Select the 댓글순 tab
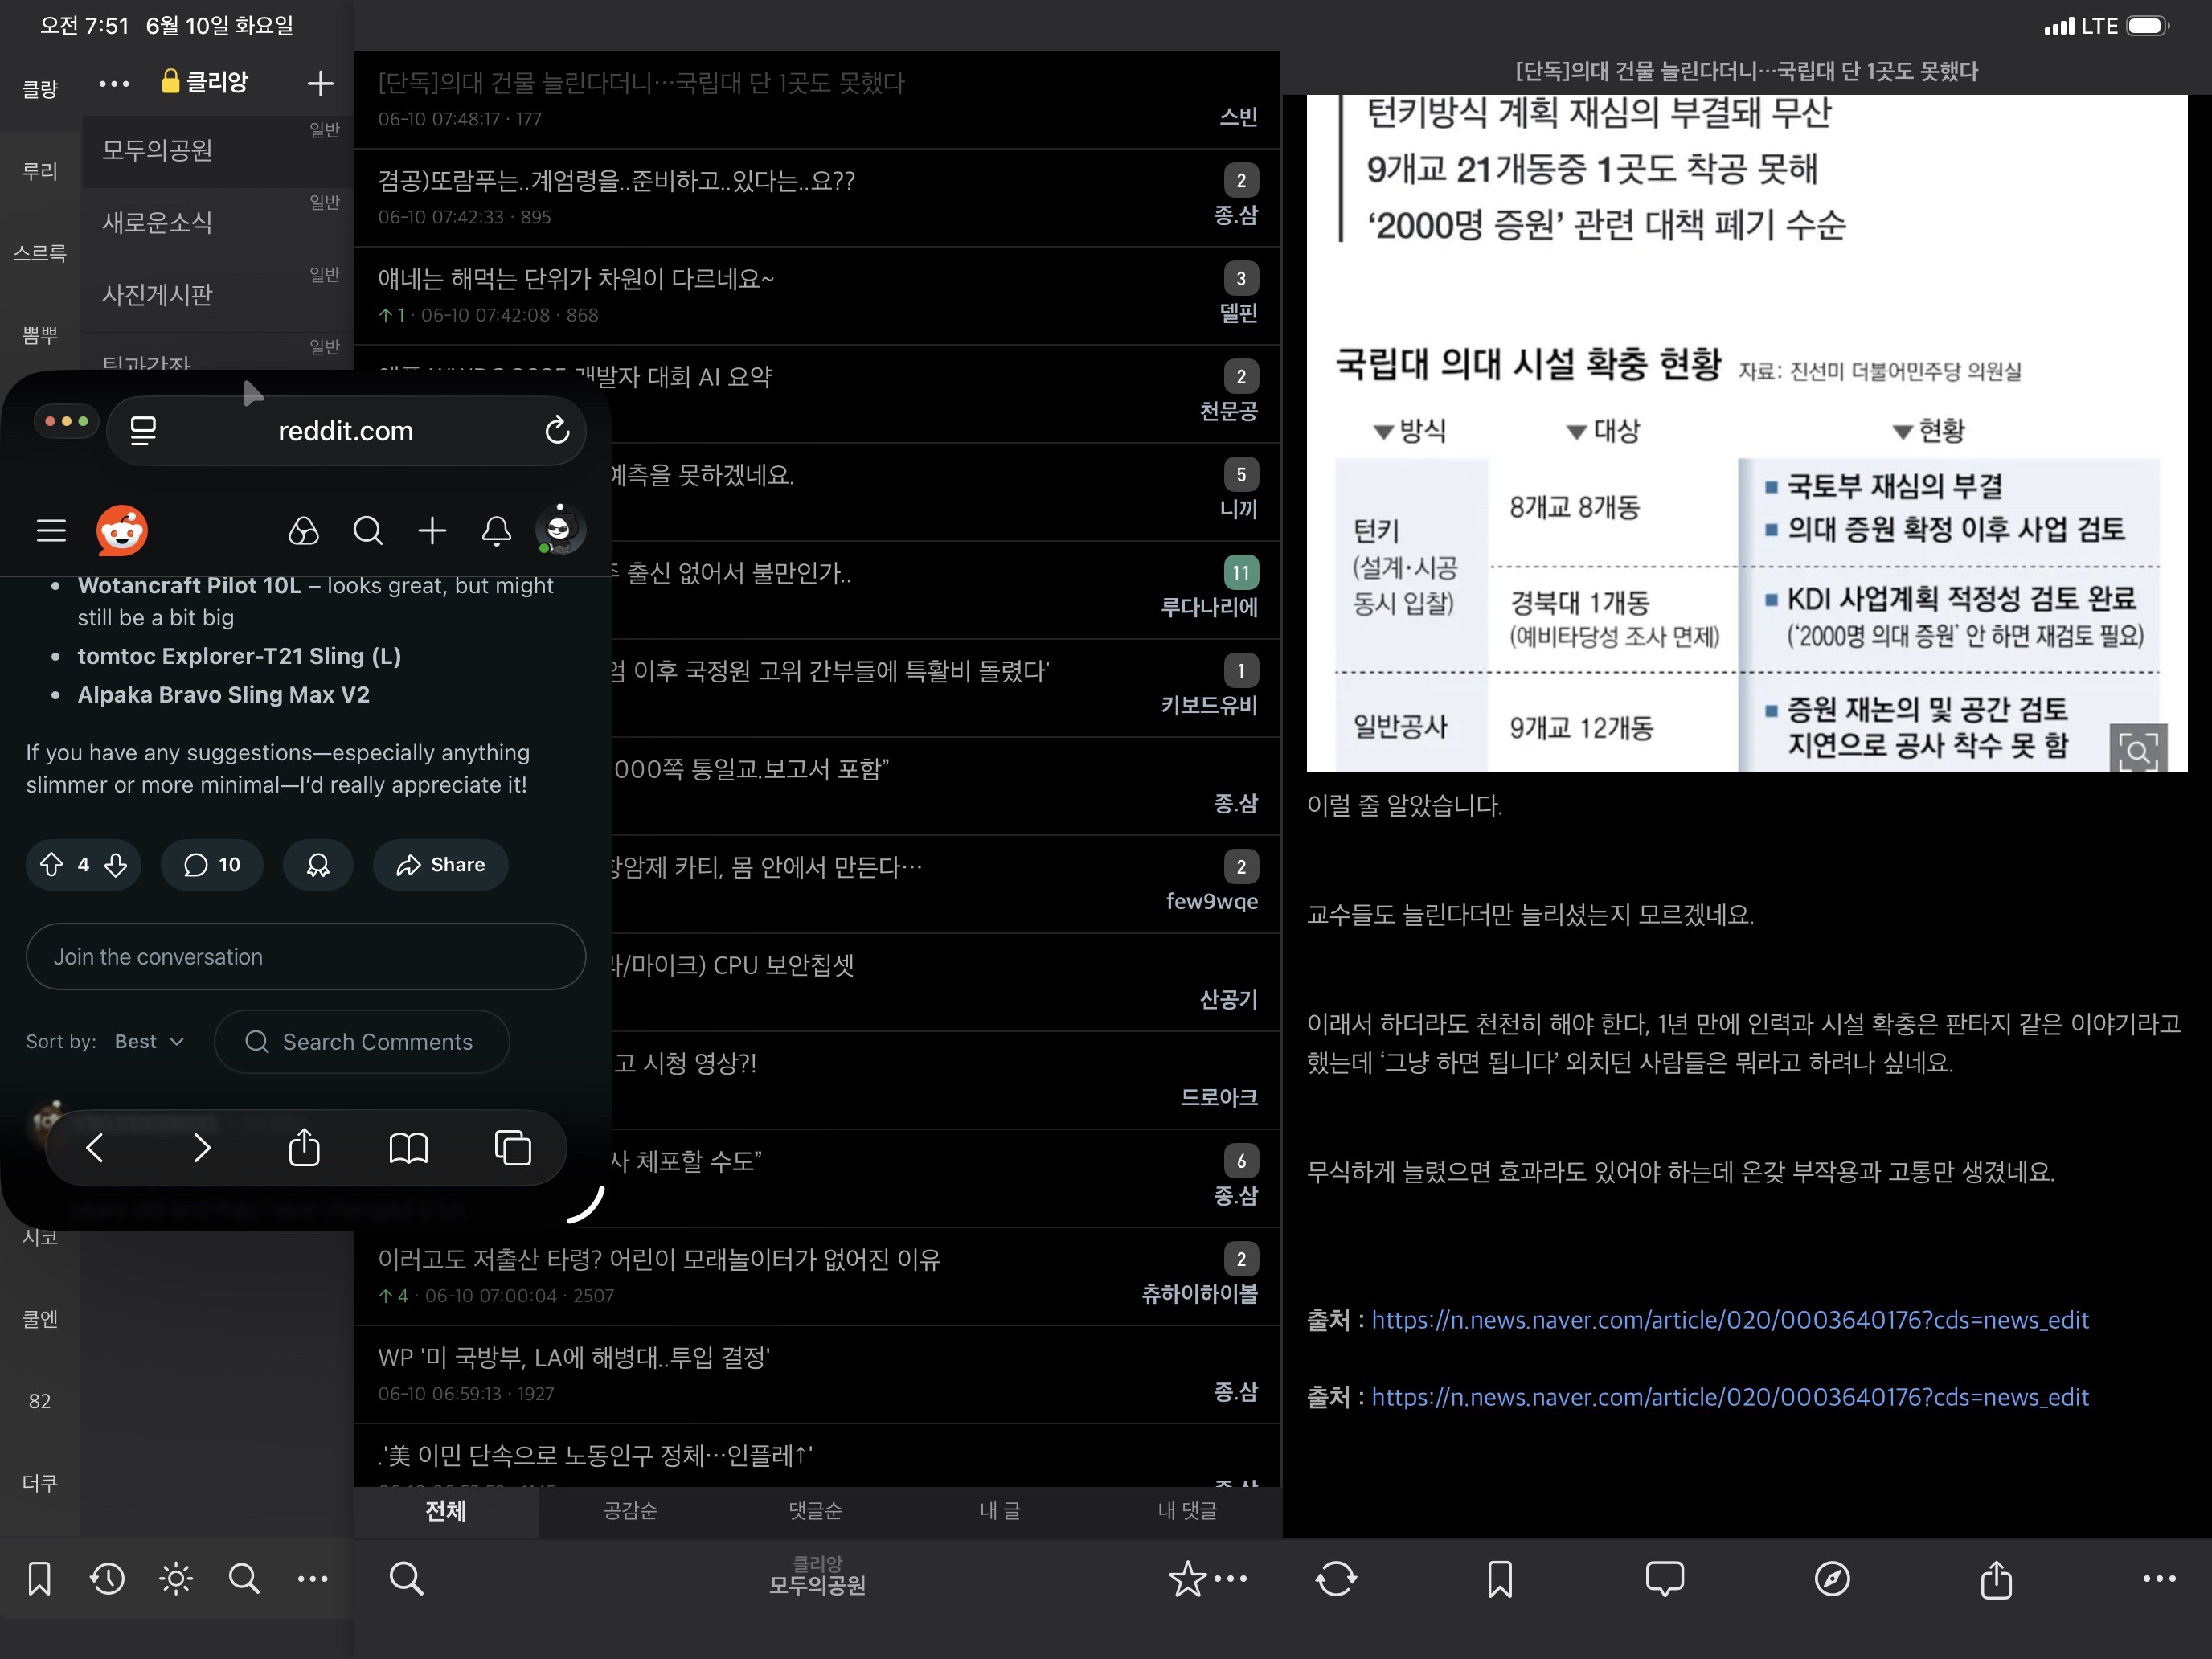This screenshot has height=1659, width=2212. [815, 1510]
